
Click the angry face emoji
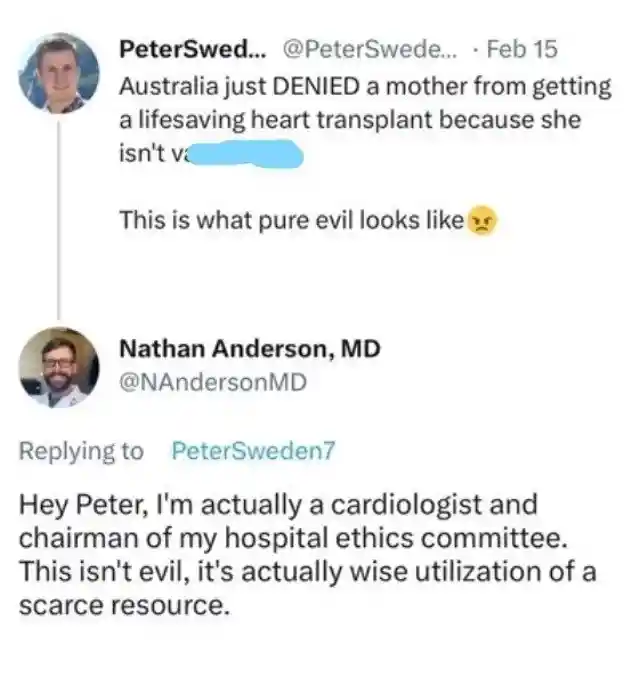tap(482, 220)
